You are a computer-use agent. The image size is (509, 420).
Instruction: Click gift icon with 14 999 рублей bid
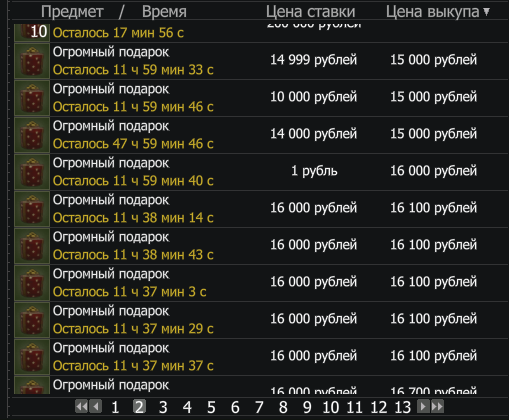tap(32, 61)
